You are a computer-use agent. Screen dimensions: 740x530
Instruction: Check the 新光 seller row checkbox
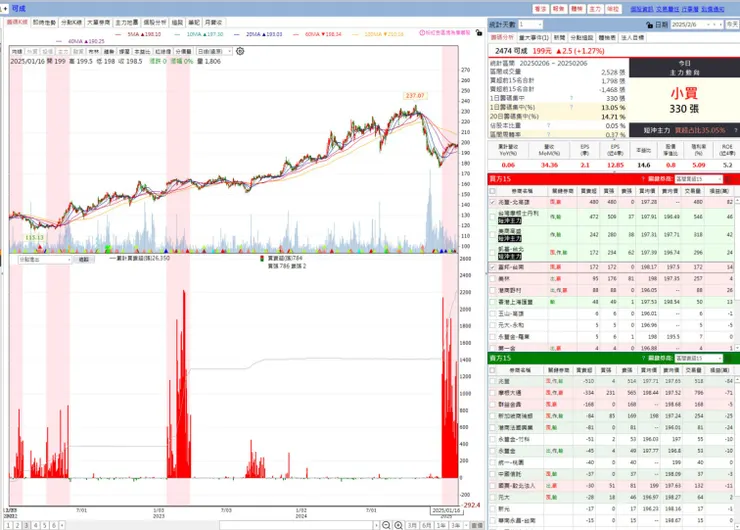[x=493, y=509]
